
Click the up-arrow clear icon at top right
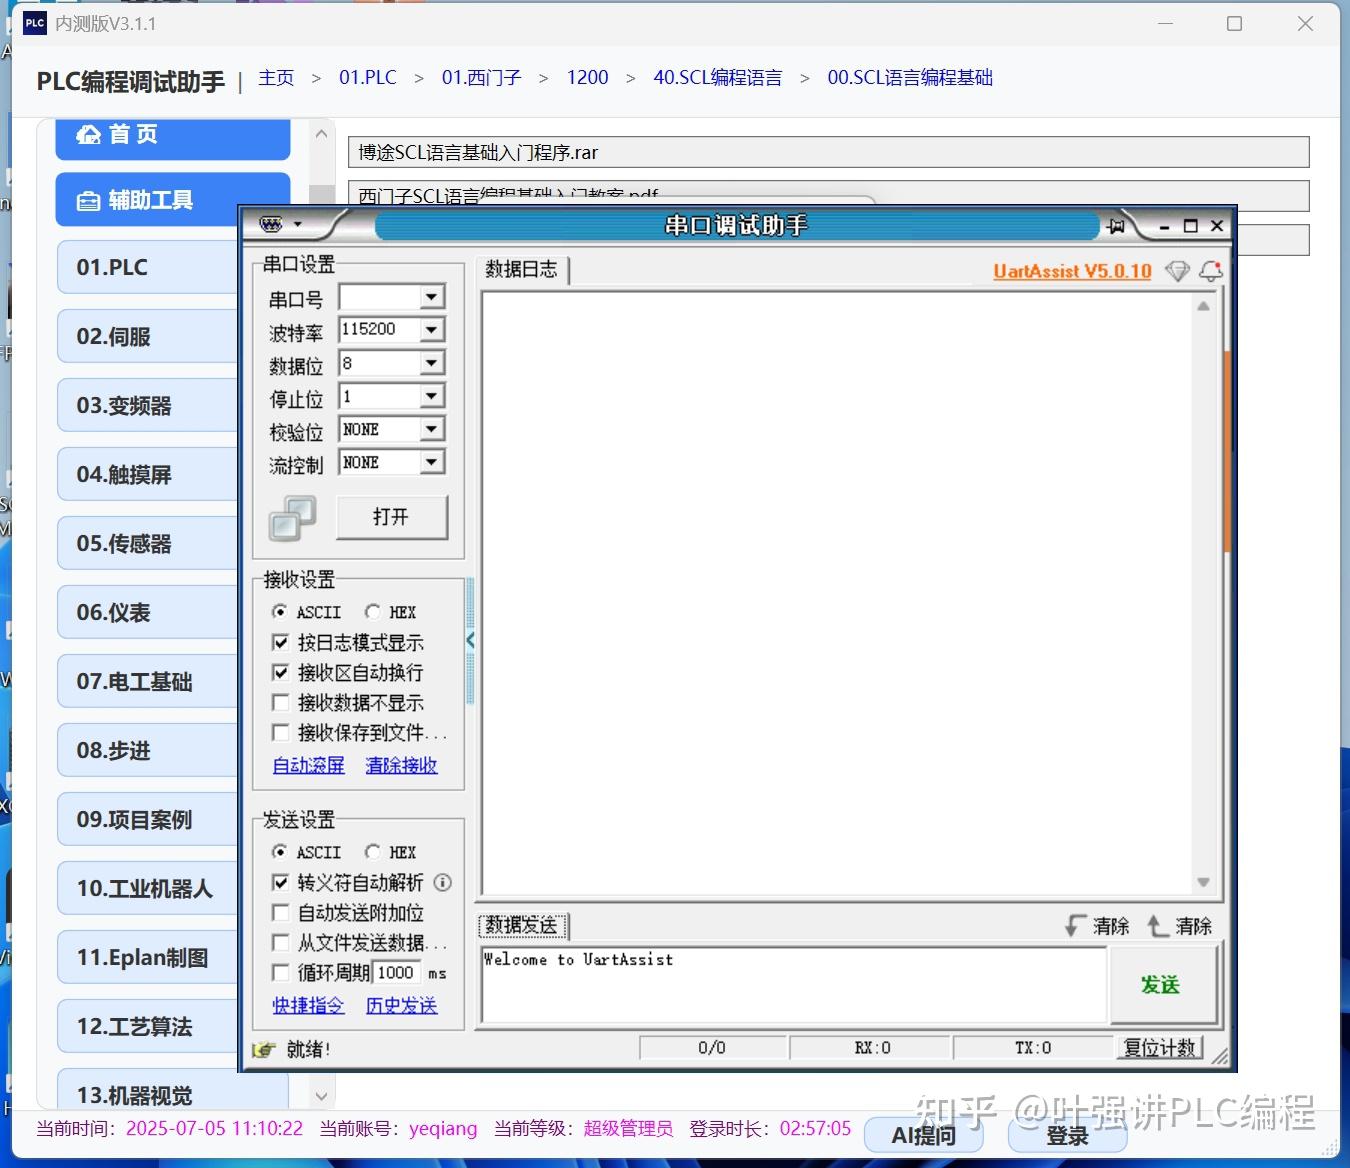click(x=1156, y=926)
